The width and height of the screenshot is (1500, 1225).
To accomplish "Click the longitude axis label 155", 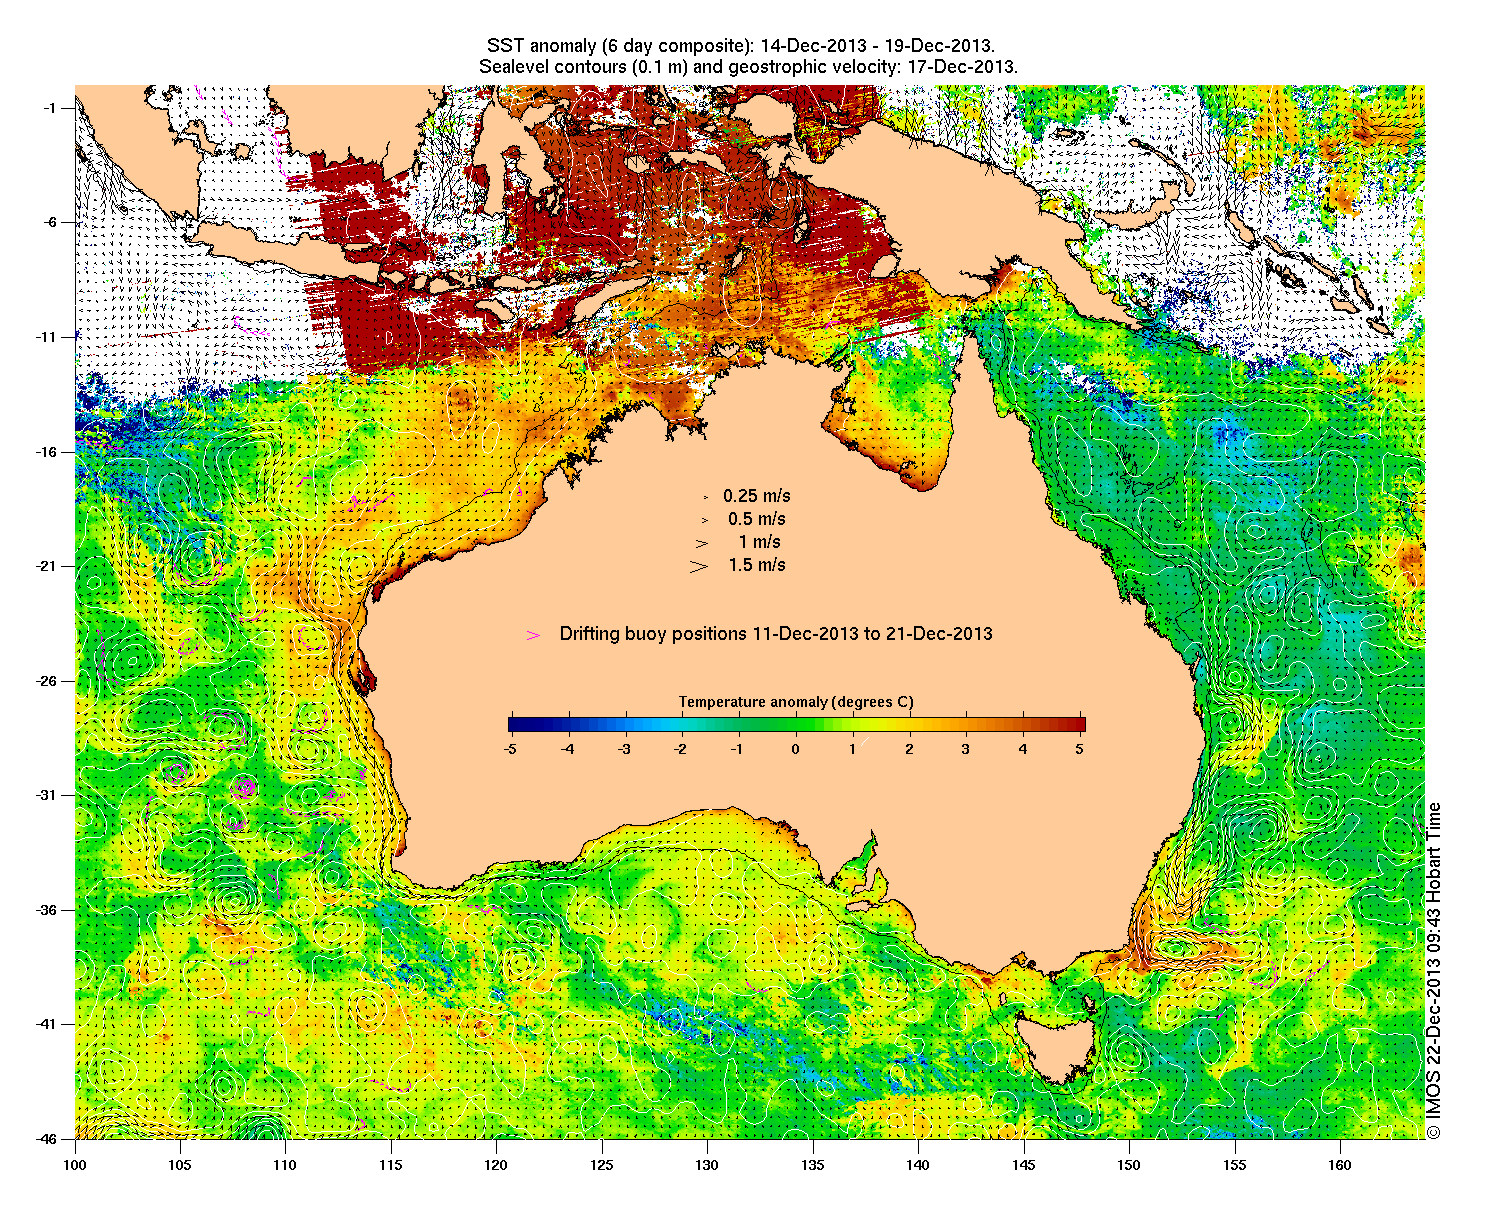I will [x=1235, y=1164].
